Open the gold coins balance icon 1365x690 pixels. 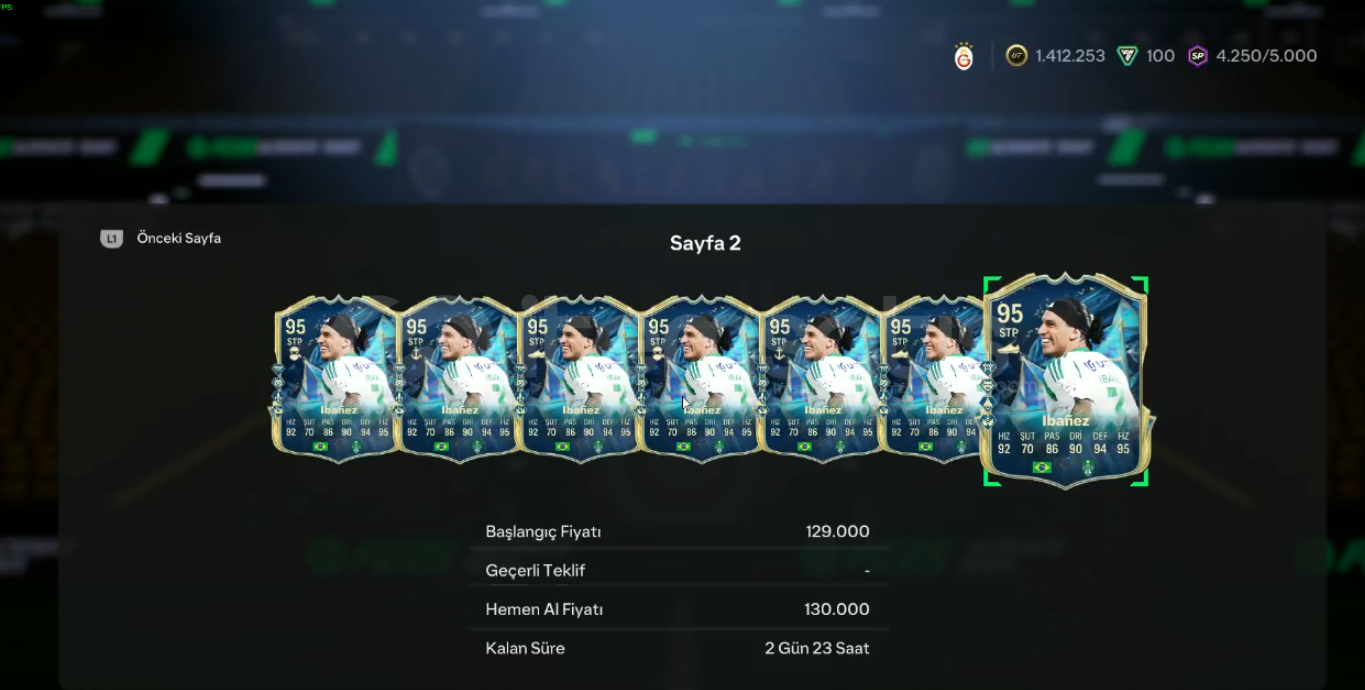1016,56
